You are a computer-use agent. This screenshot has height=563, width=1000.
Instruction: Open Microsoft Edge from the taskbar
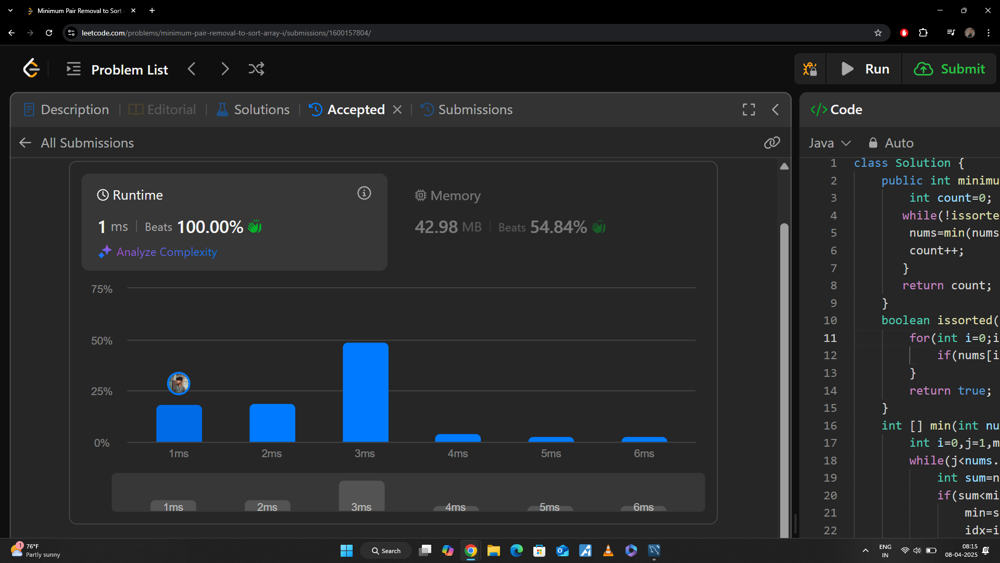tap(517, 550)
